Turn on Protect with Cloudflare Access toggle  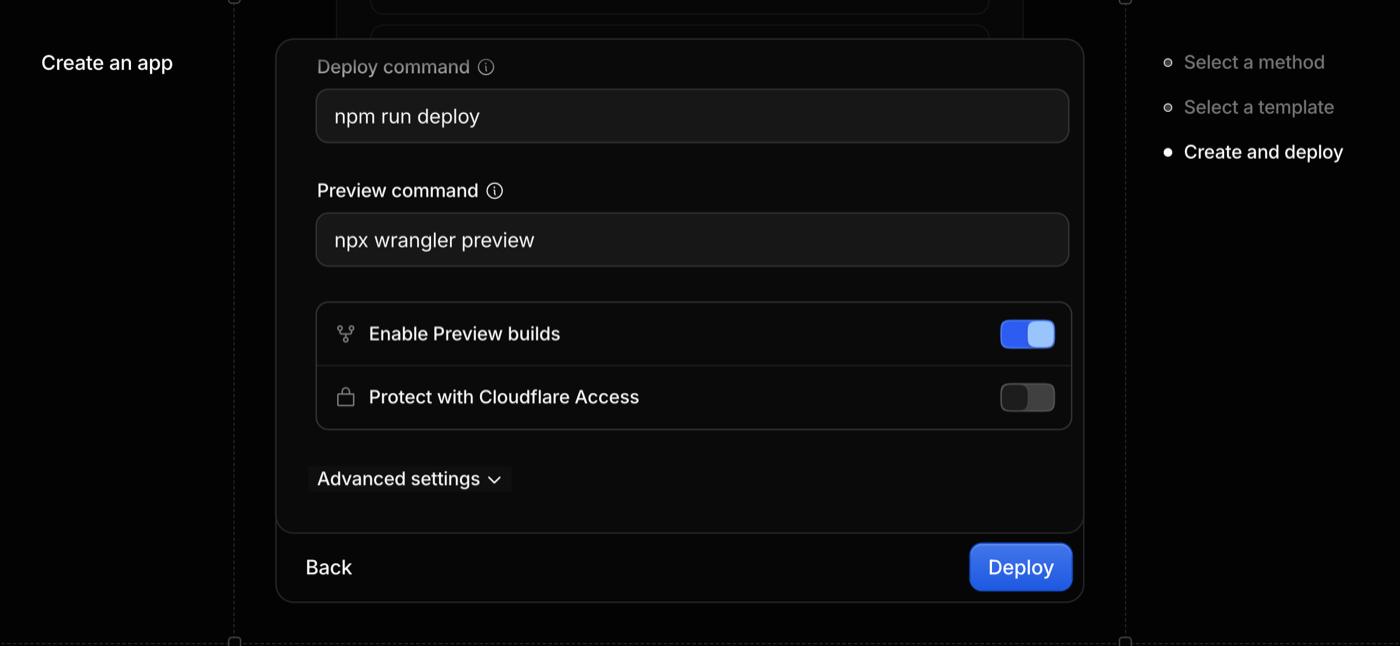(1027, 397)
